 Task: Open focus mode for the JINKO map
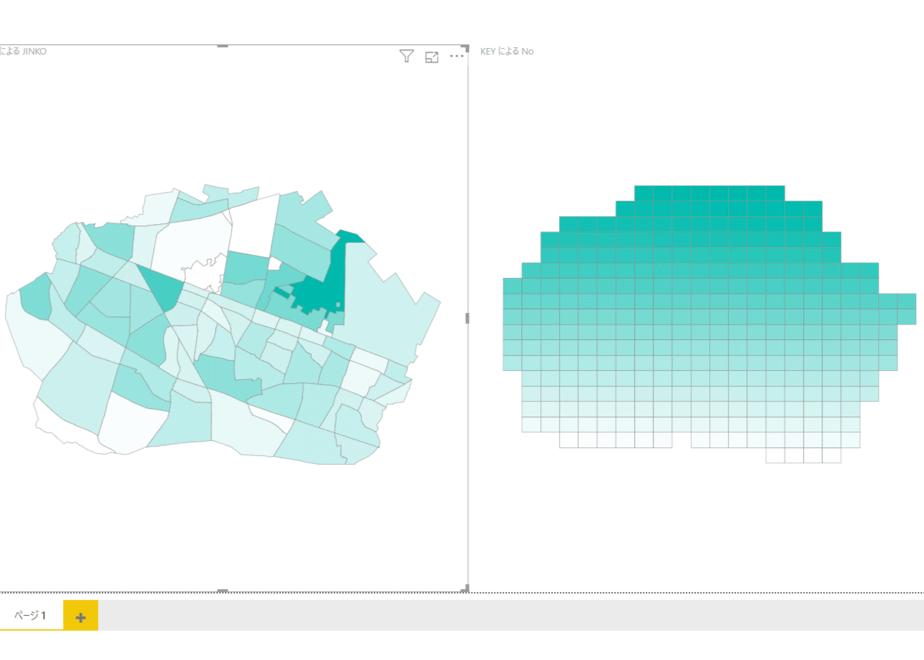tap(431, 57)
